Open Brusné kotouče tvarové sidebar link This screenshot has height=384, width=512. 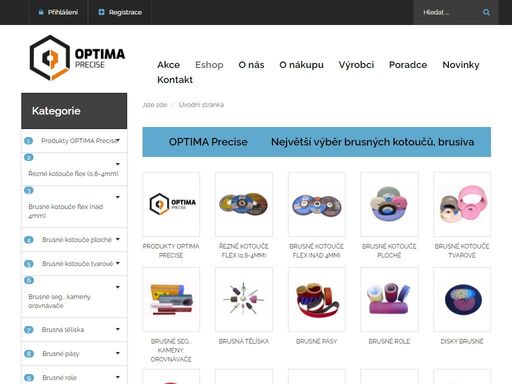click(78, 264)
